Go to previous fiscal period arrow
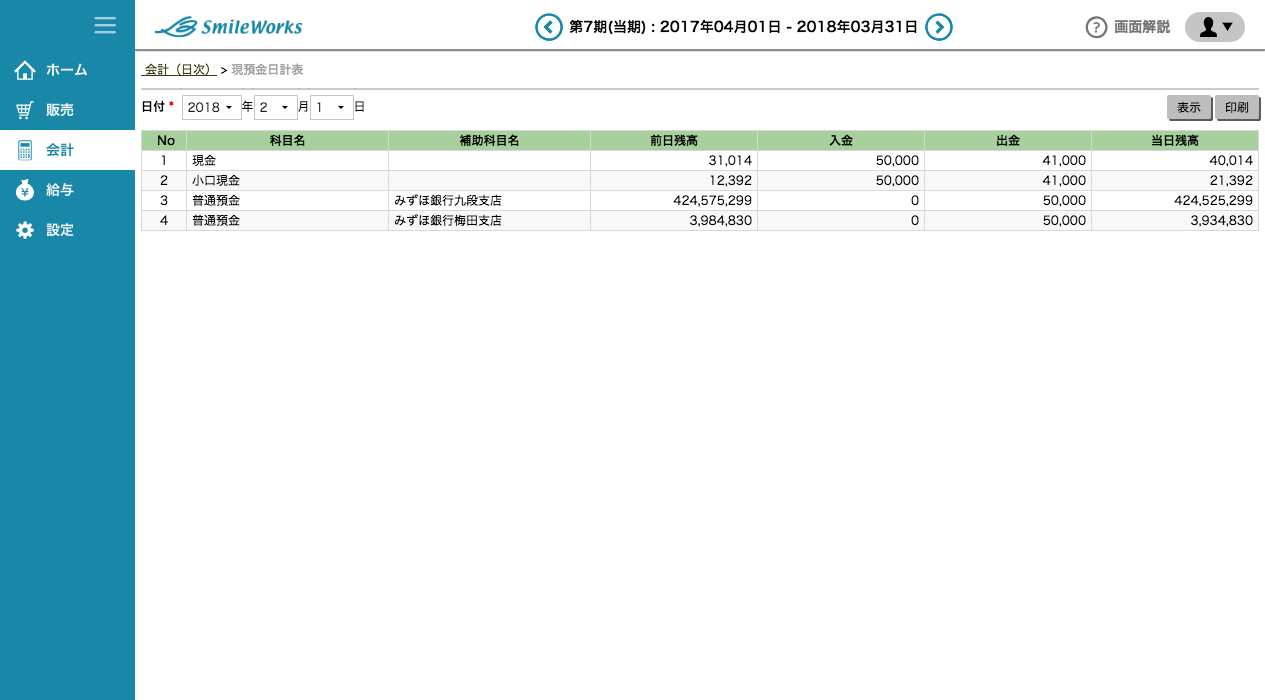This screenshot has height=700, width=1265. [x=549, y=27]
